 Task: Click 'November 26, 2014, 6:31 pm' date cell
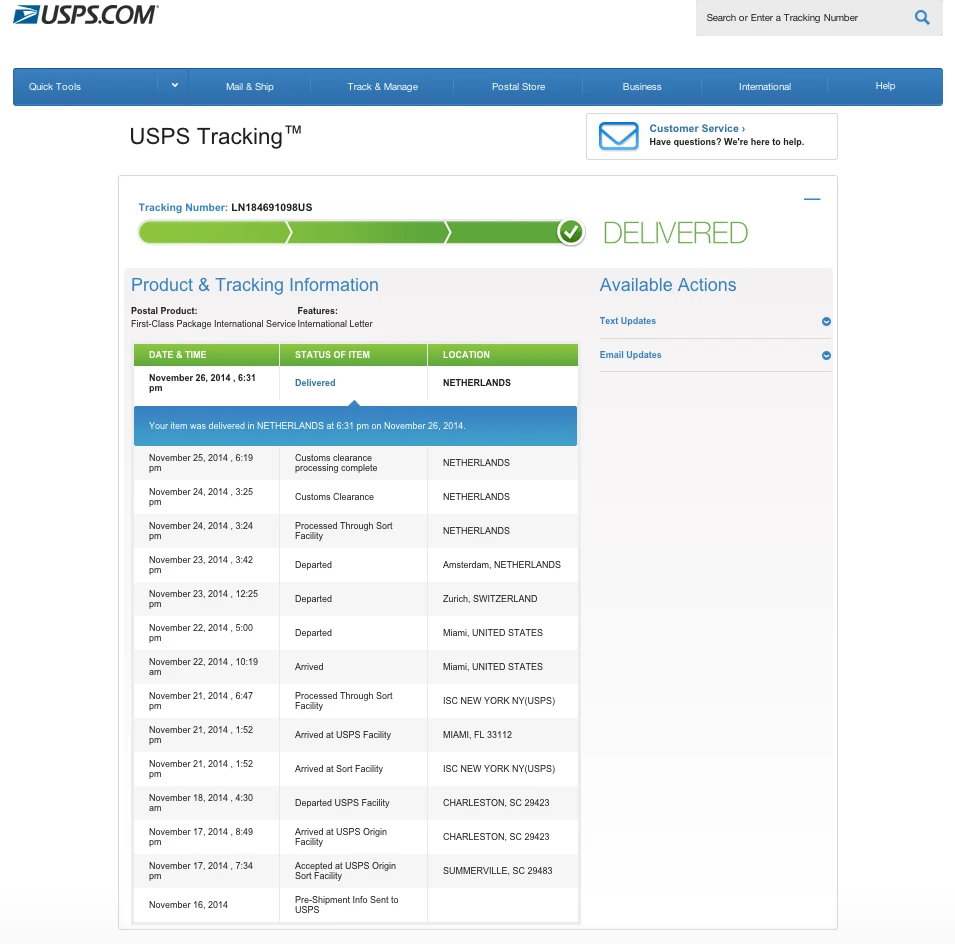(x=202, y=383)
